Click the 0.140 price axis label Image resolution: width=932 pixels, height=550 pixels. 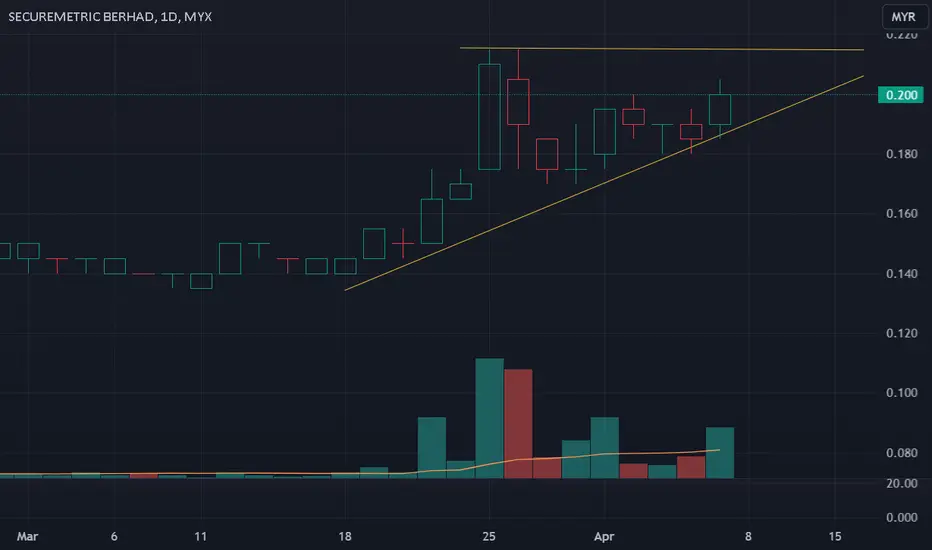pyautogui.click(x=902, y=274)
